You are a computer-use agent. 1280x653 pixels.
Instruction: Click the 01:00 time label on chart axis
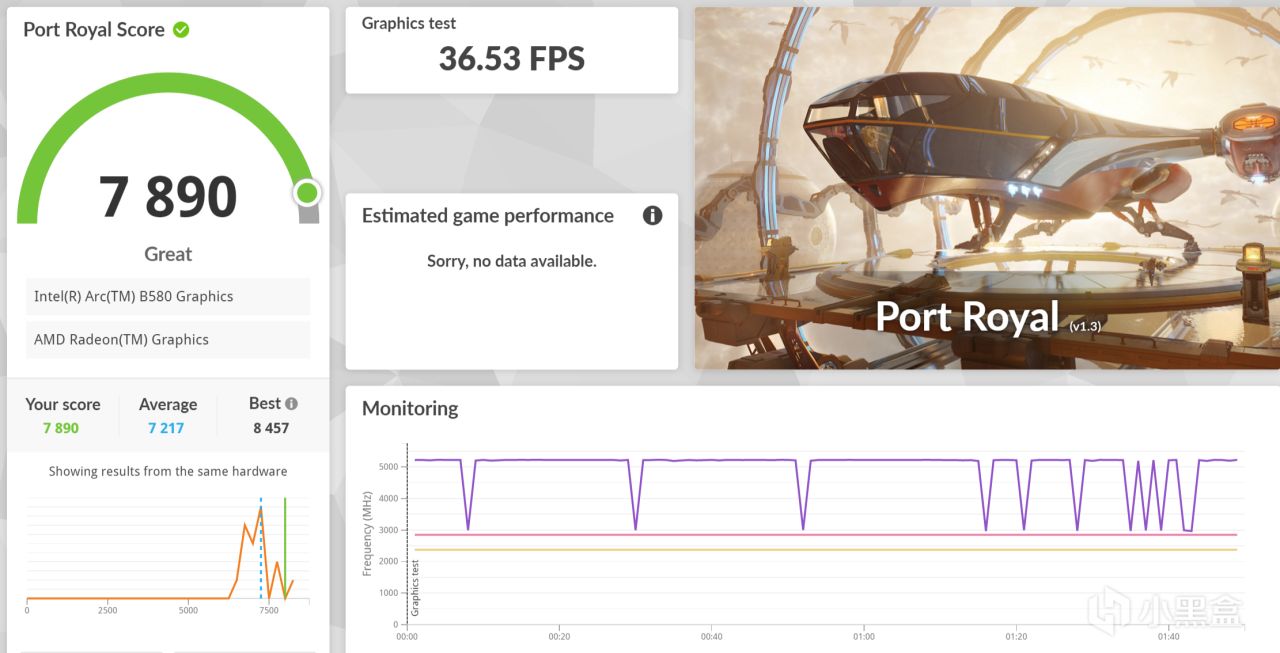[x=864, y=636]
